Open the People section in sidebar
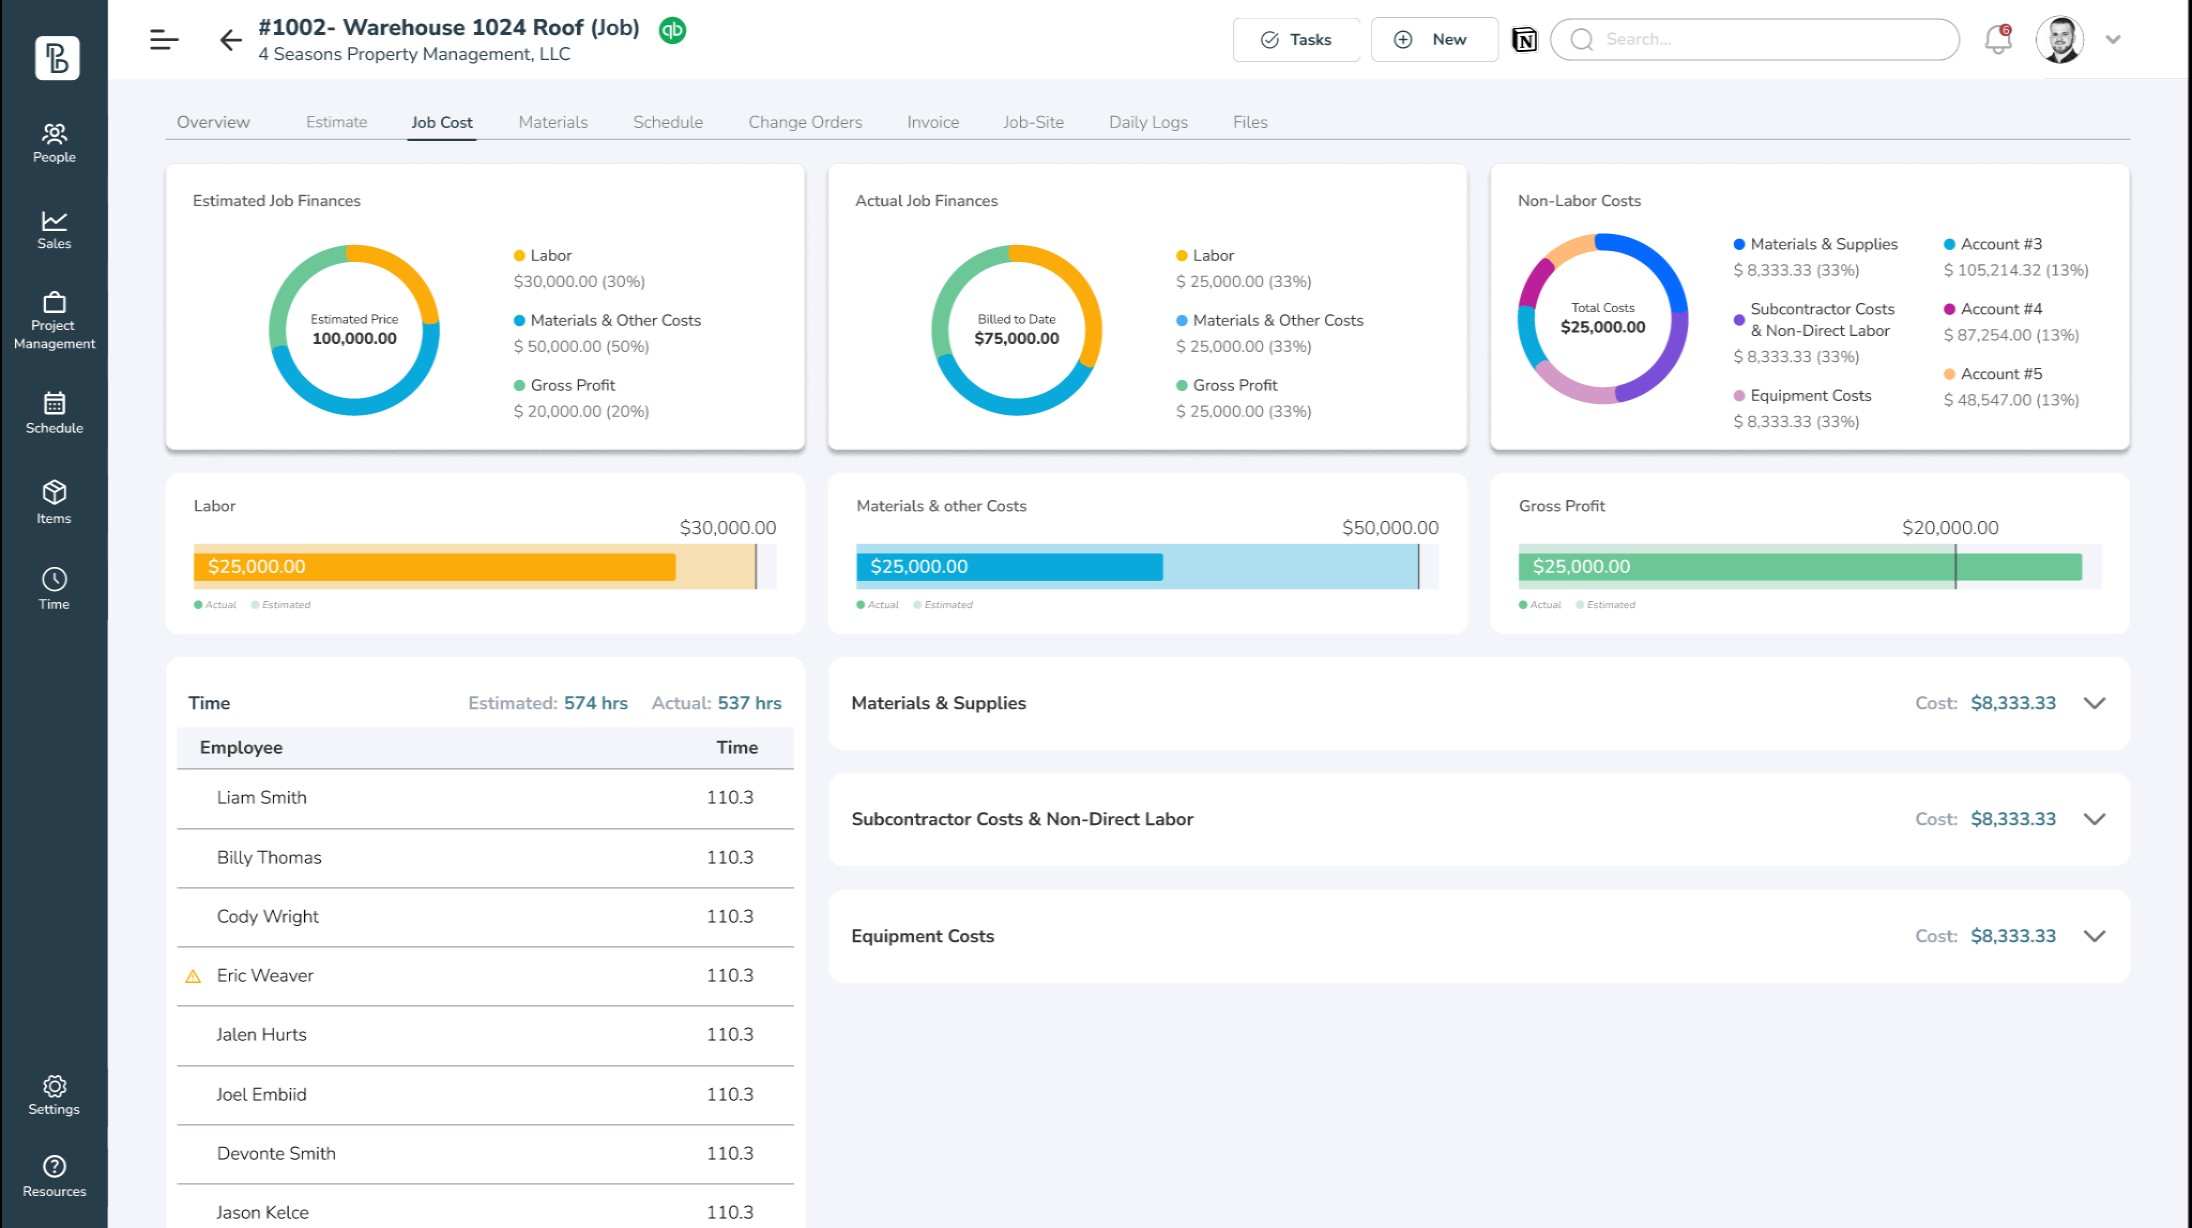The width and height of the screenshot is (2192, 1228). click(54, 143)
